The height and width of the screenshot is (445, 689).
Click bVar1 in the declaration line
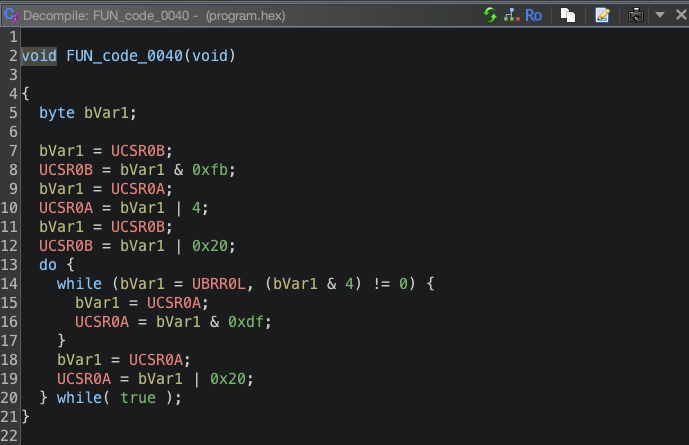[x=106, y=113]
